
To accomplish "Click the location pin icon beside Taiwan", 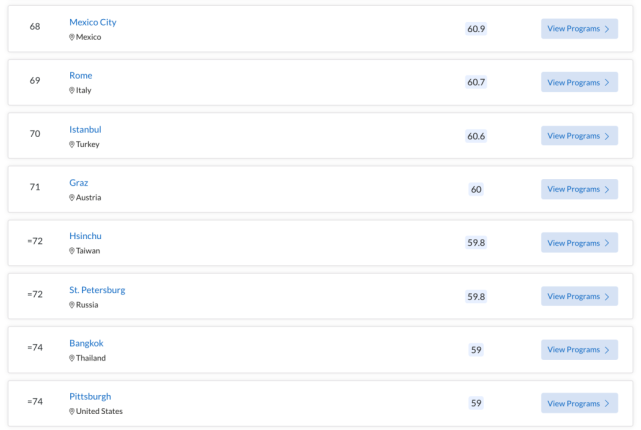I will coord(72,251).
